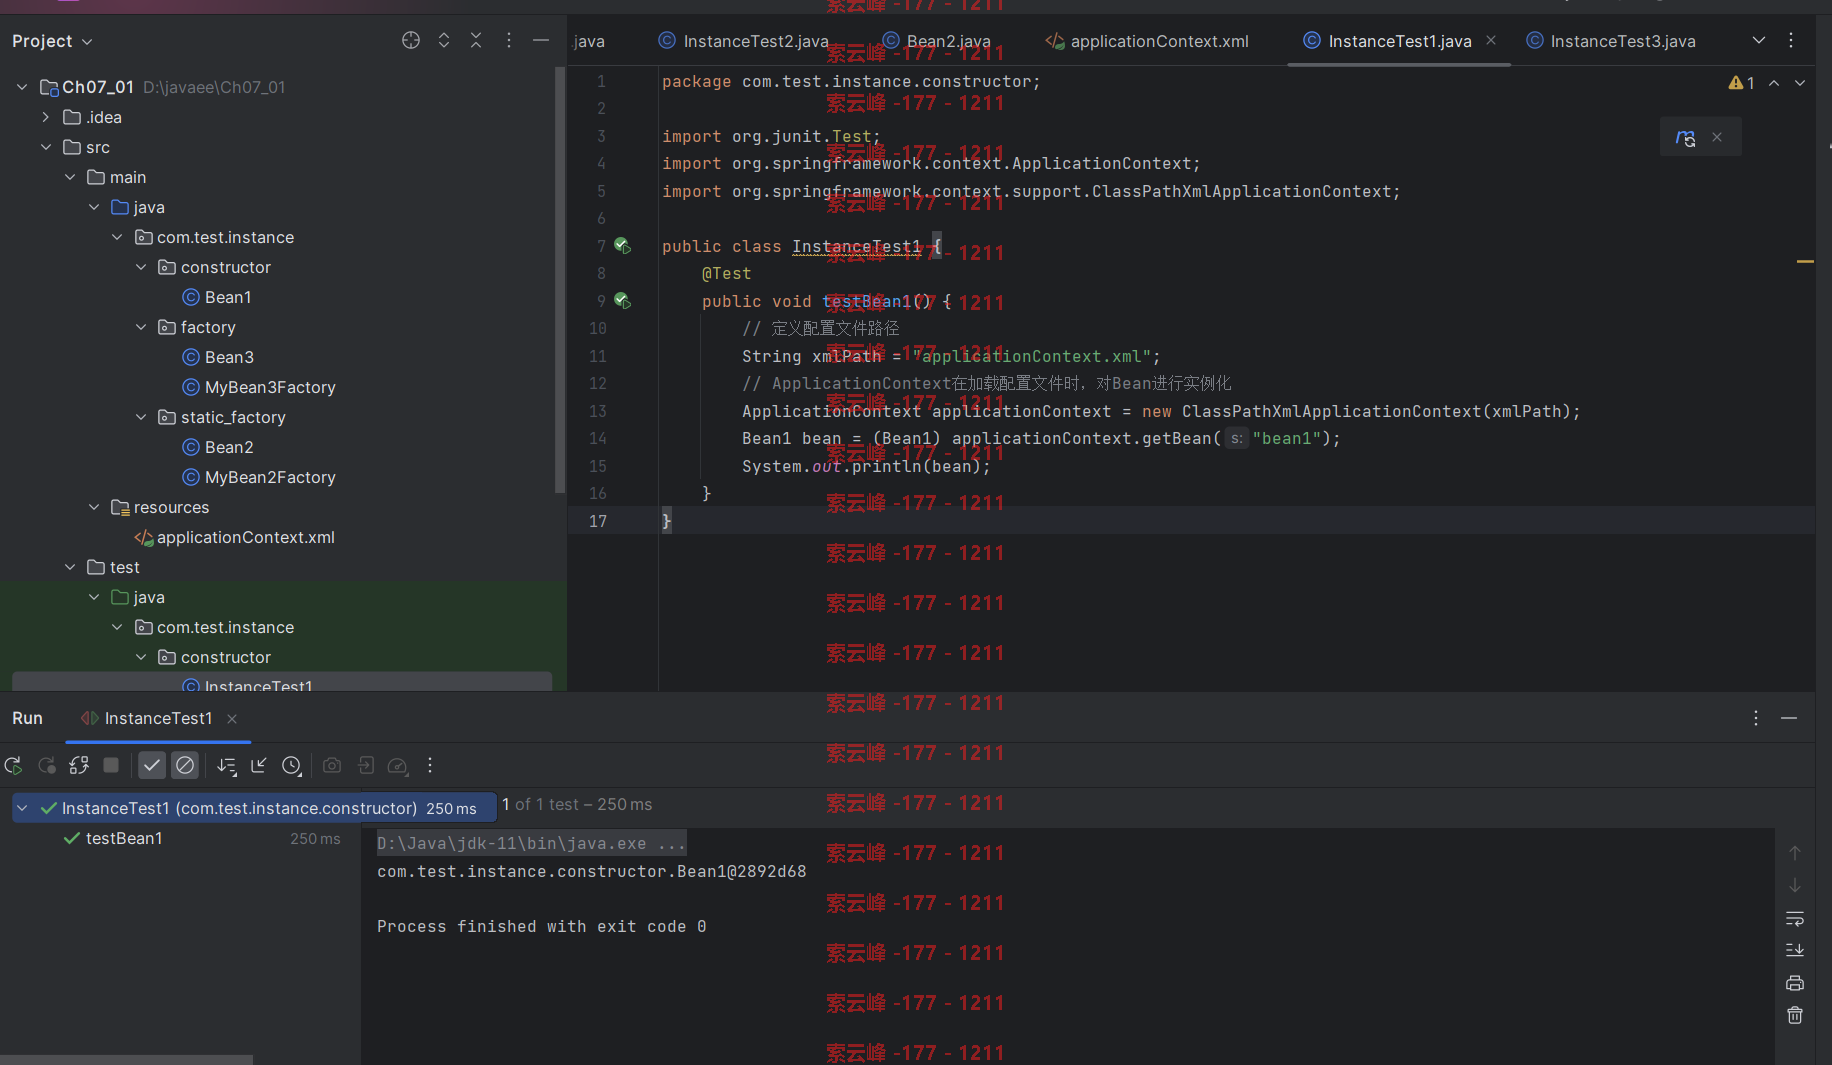Viewport: 1832px width, 1065px height.
Task: Hide the Project tool window
Action: click(x=541, y=40)
